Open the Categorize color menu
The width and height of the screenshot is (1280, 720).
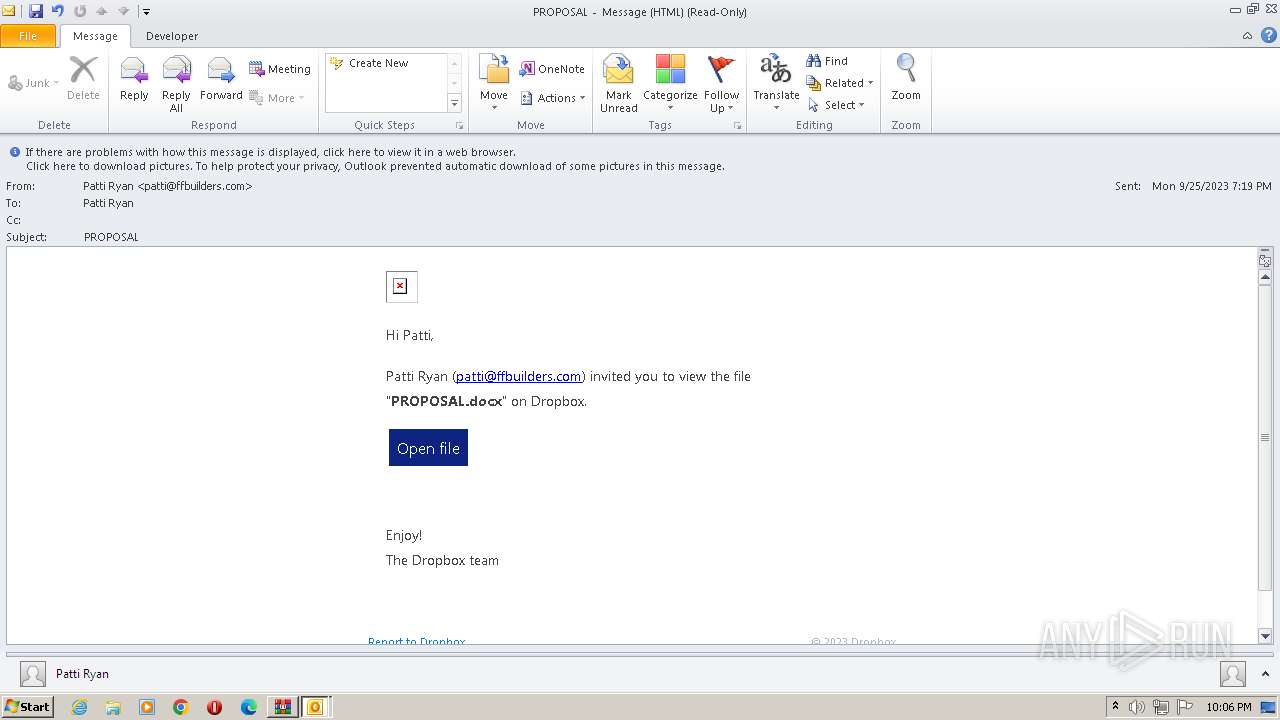(x=670, y=83)
